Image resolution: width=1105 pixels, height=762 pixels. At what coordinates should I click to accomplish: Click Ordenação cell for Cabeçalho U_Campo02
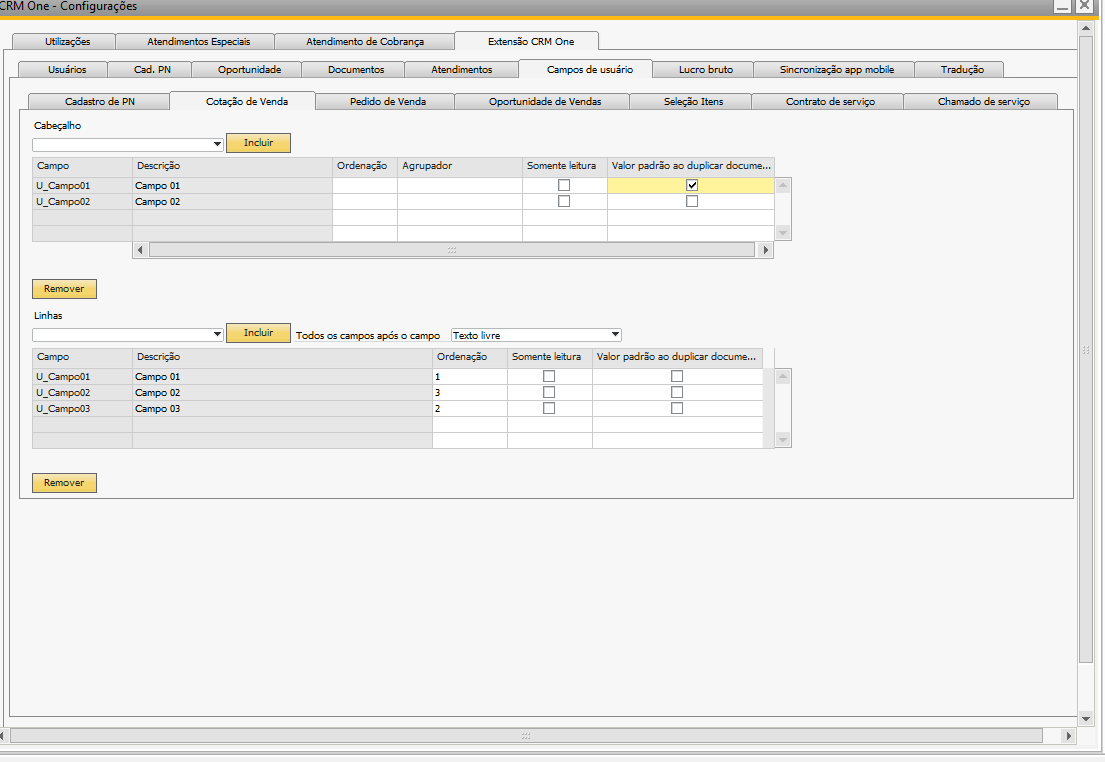coord(364,202)
